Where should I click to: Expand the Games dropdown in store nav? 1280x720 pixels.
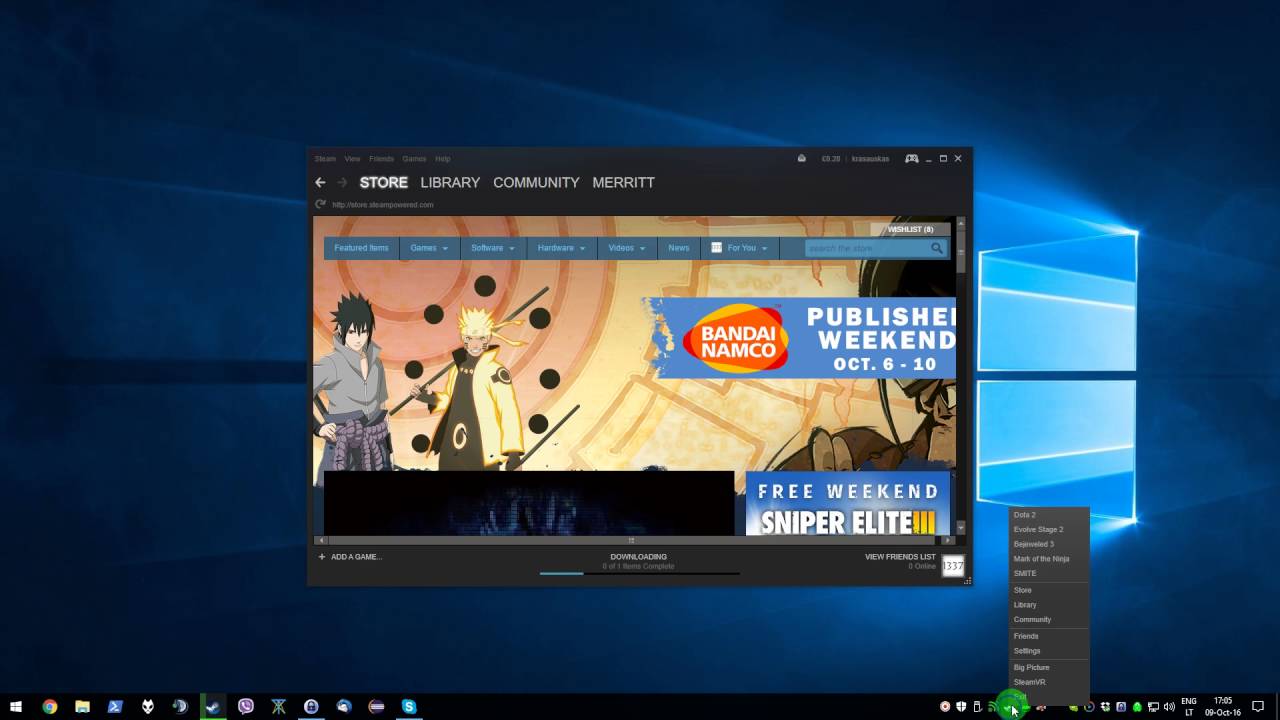[x=429, y=248]
